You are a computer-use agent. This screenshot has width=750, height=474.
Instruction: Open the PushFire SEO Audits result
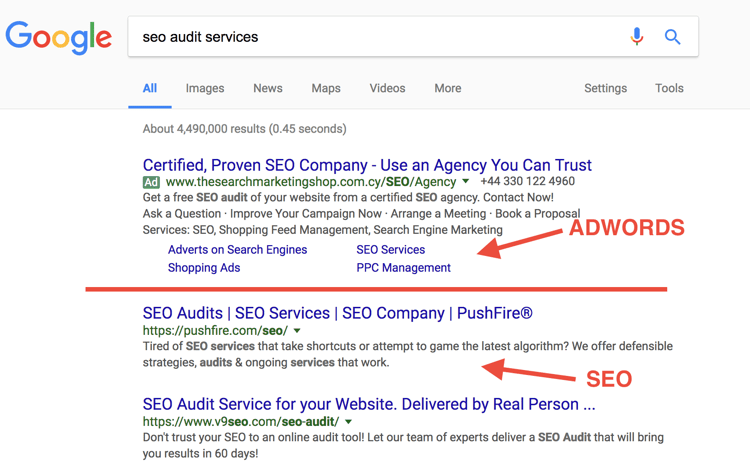[337, 313]
